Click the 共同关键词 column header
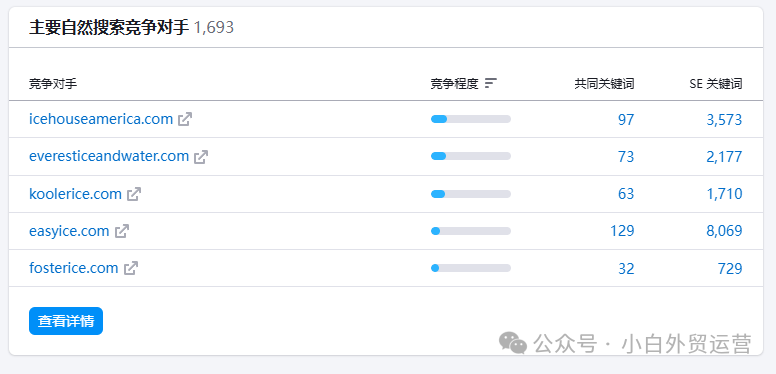 [604, 84]
